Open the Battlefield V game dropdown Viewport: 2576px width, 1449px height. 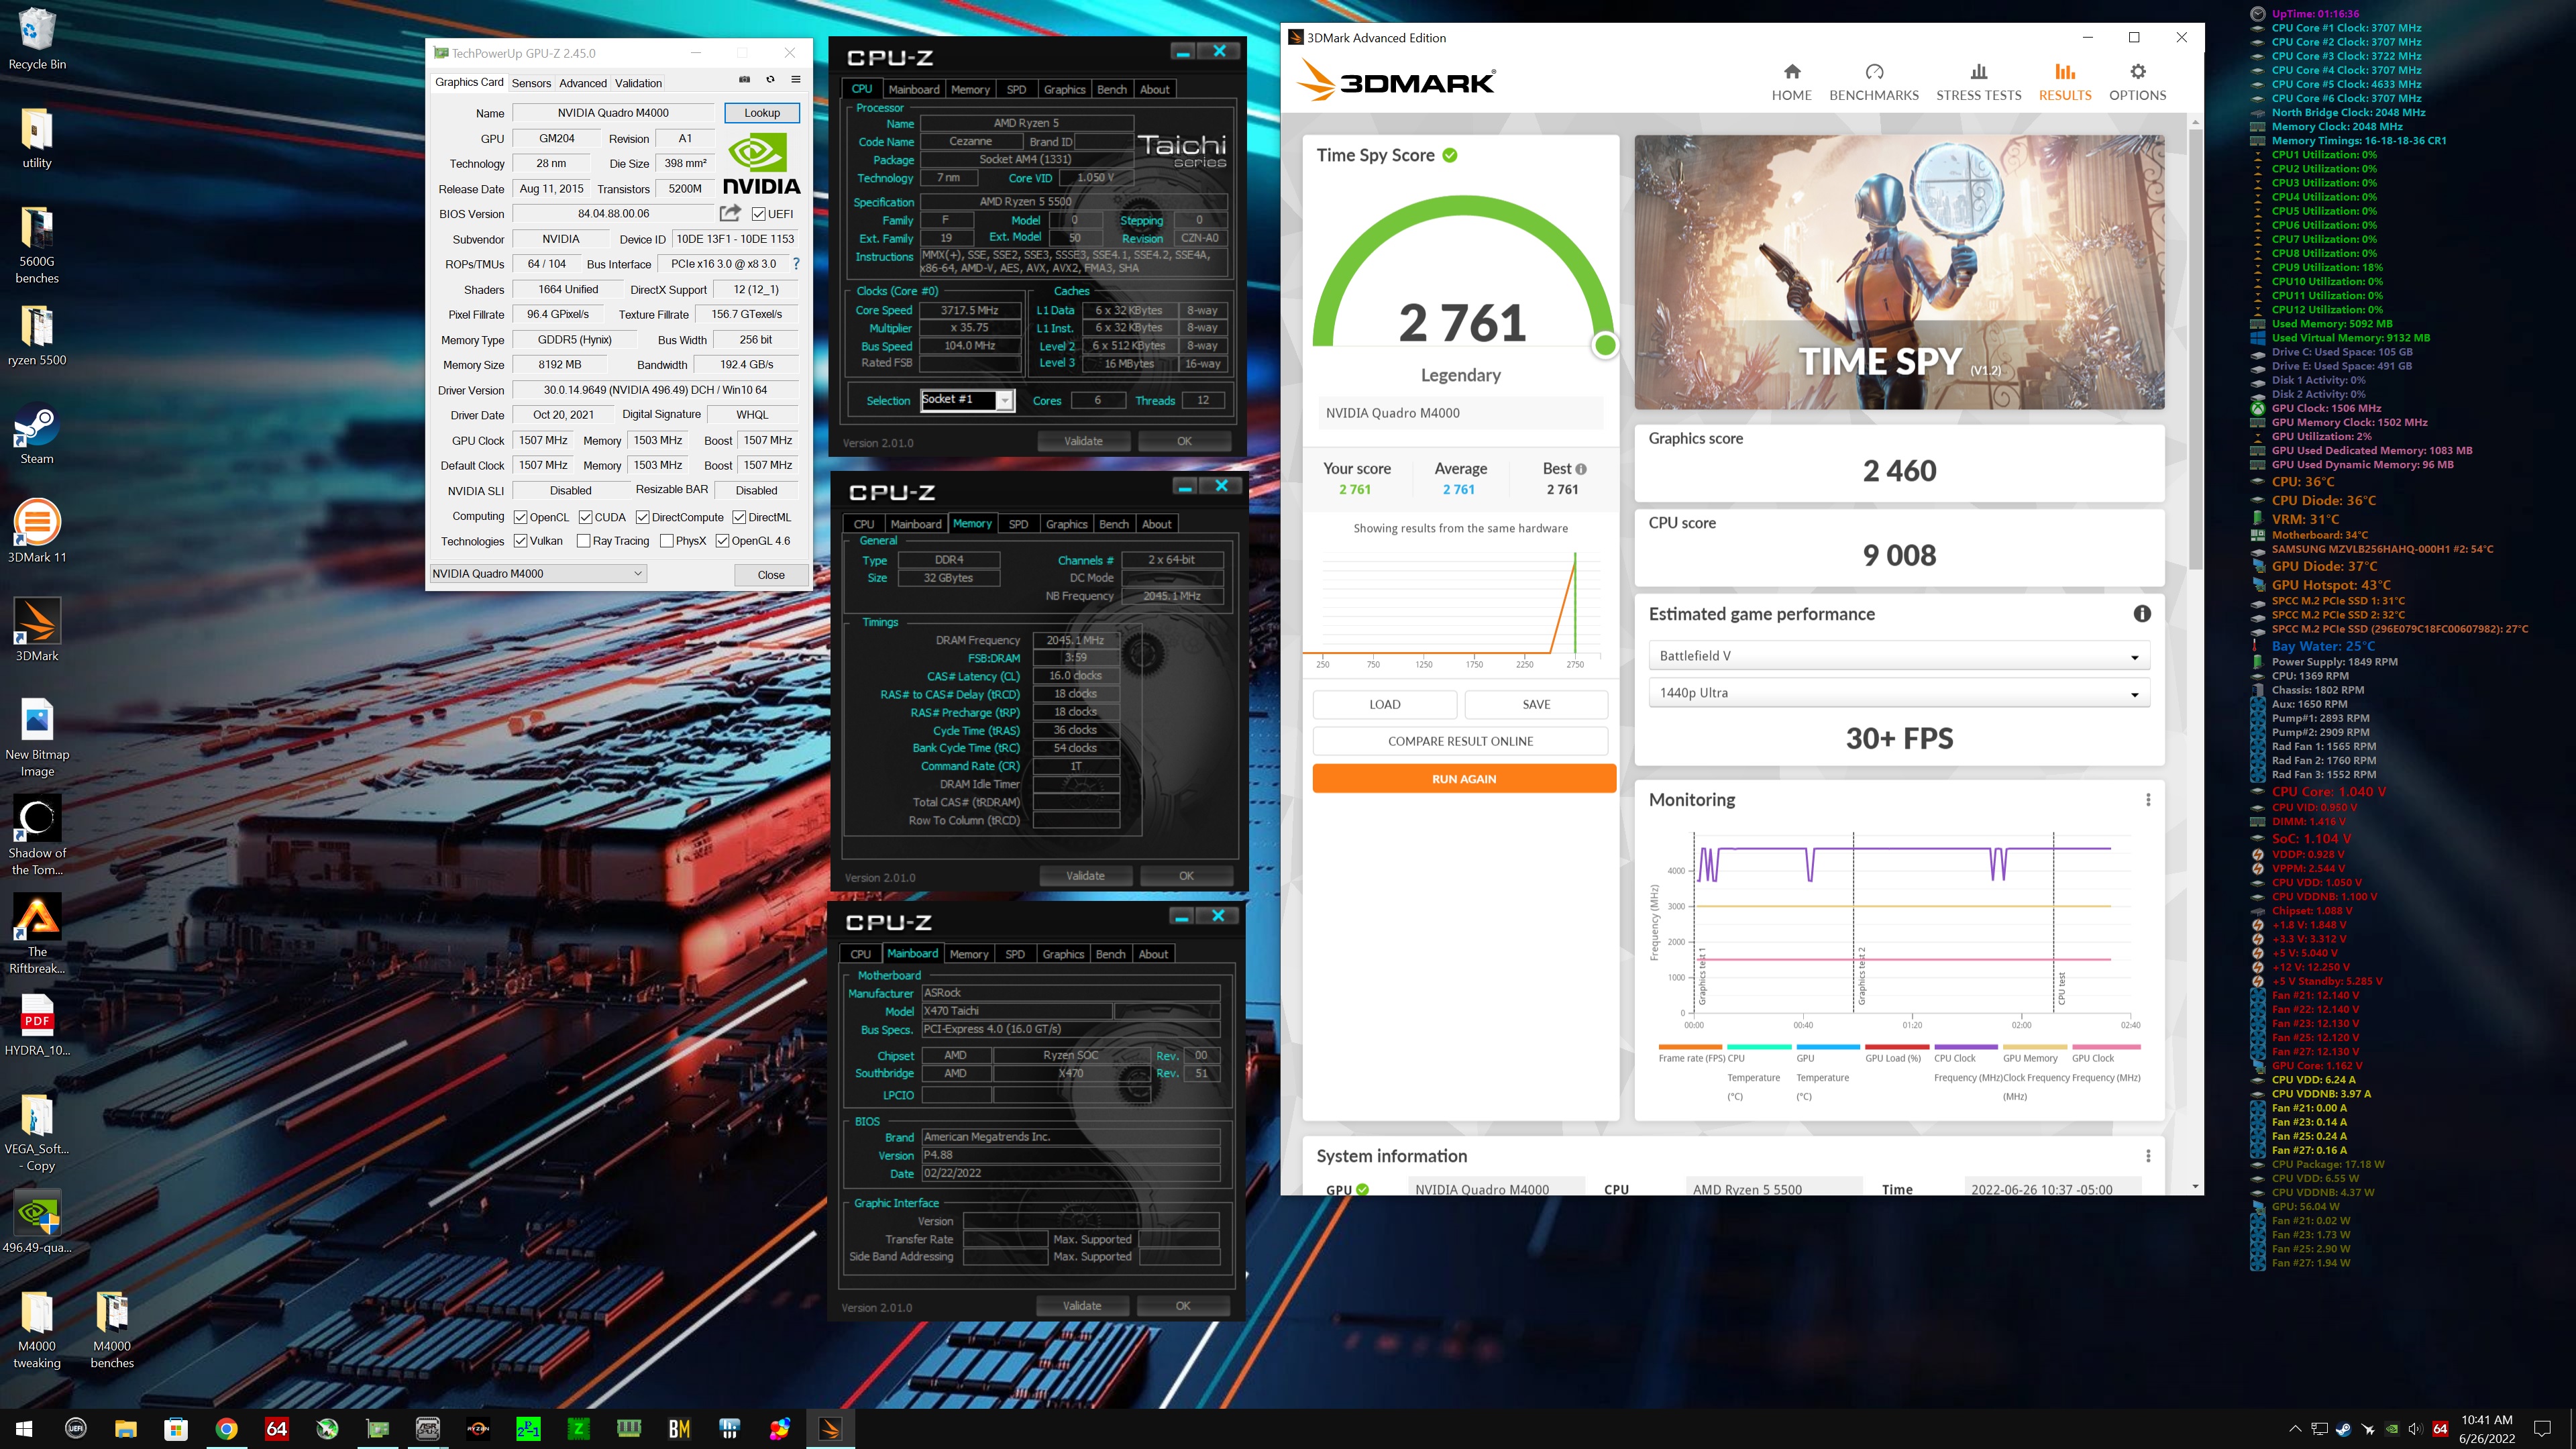click(x=1898, y=656)
